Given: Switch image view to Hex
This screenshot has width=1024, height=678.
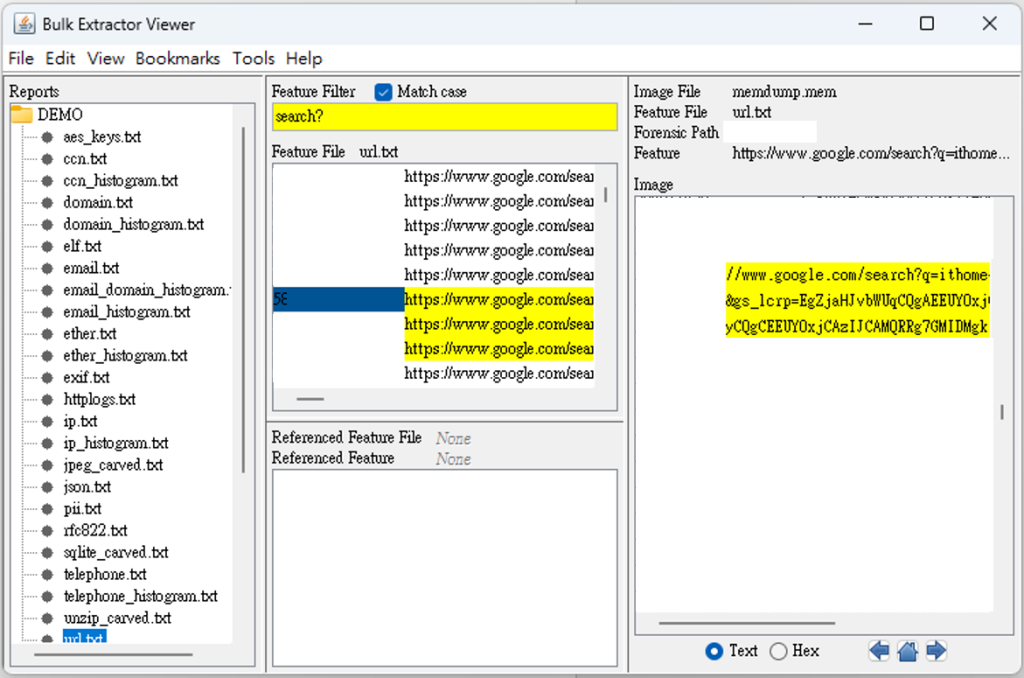Looking at the screenshot, I should click(x=778, y=651).
